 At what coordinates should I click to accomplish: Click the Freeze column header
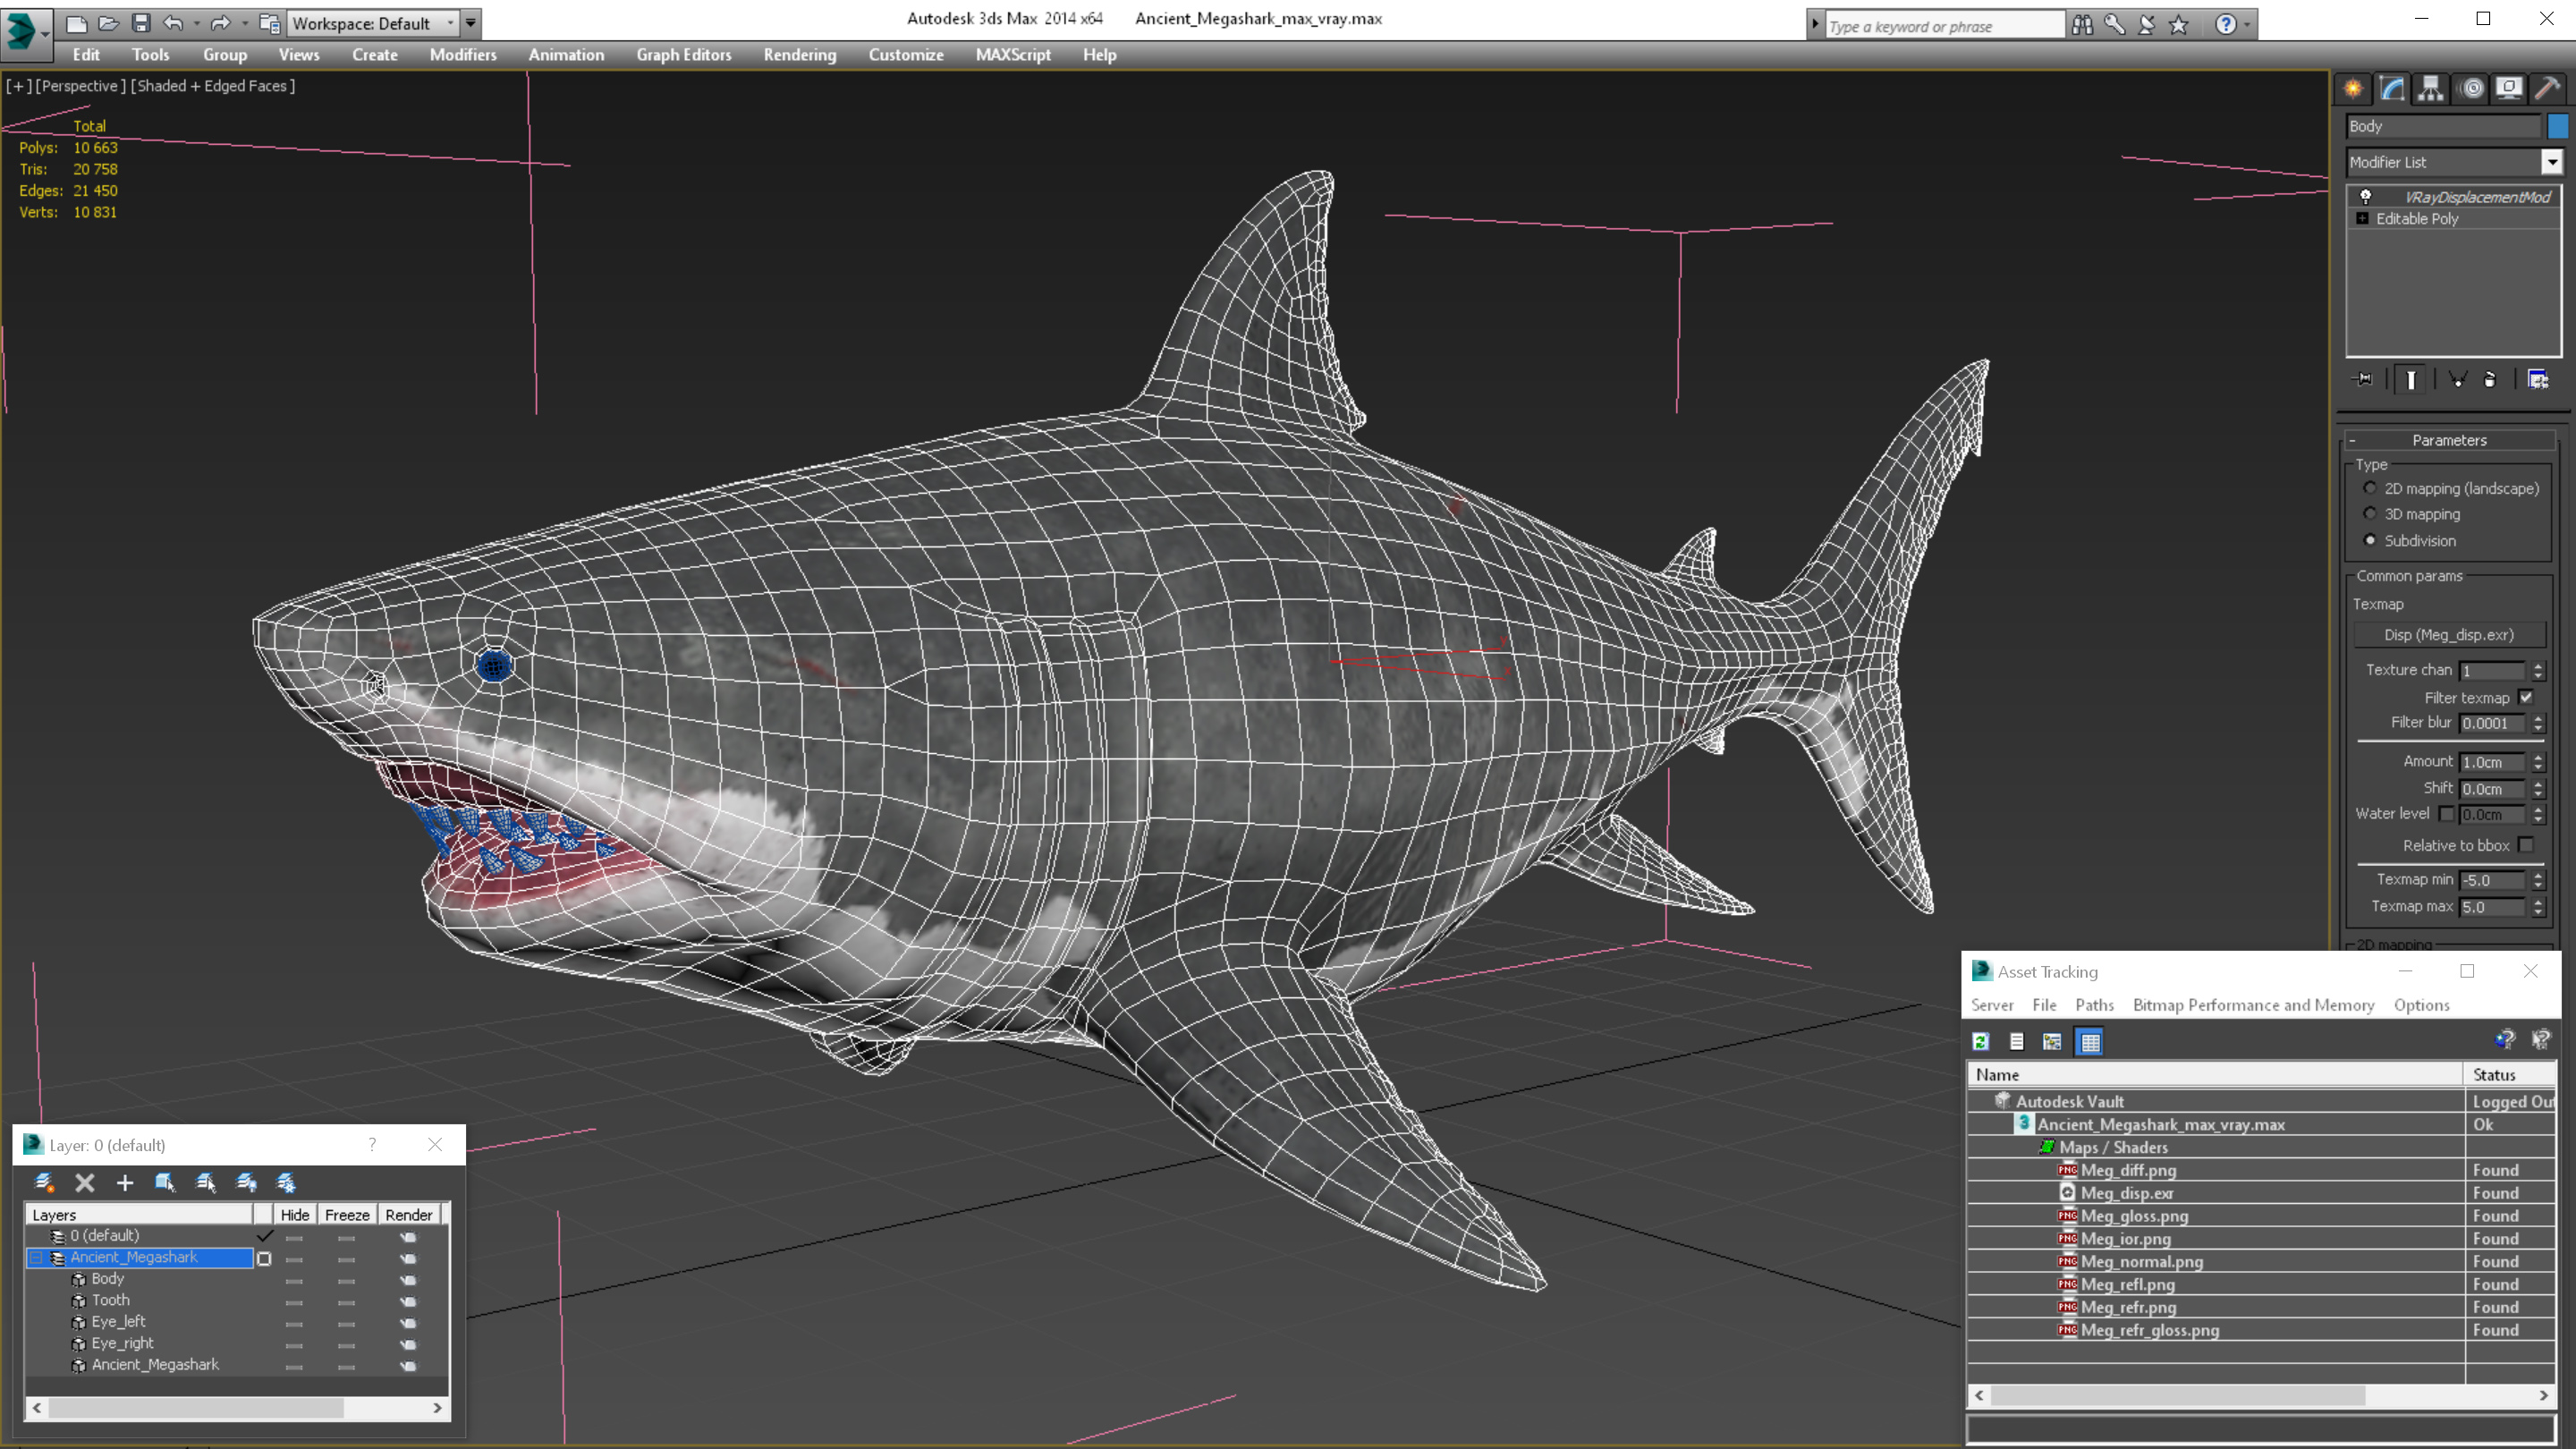point(347,1215)
